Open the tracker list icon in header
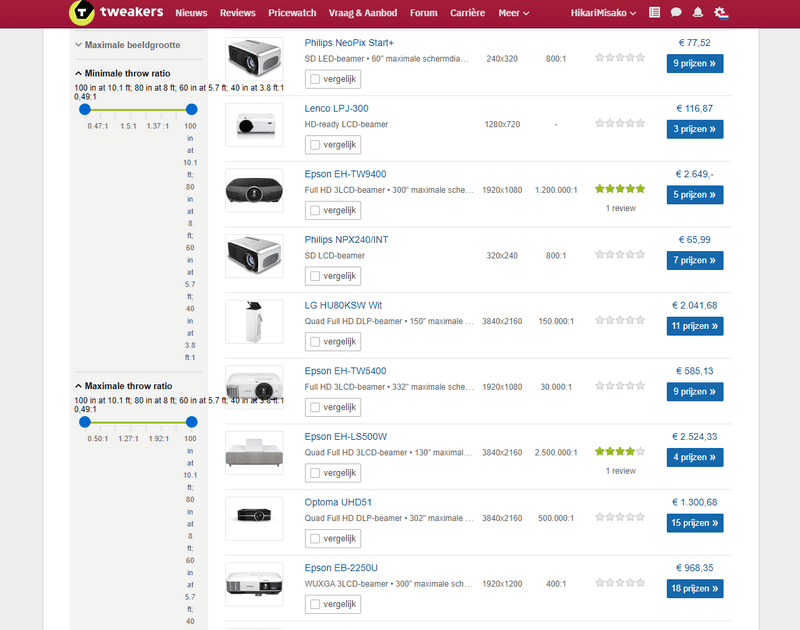The height and width of the screenshot is (630, 800). 654,12
